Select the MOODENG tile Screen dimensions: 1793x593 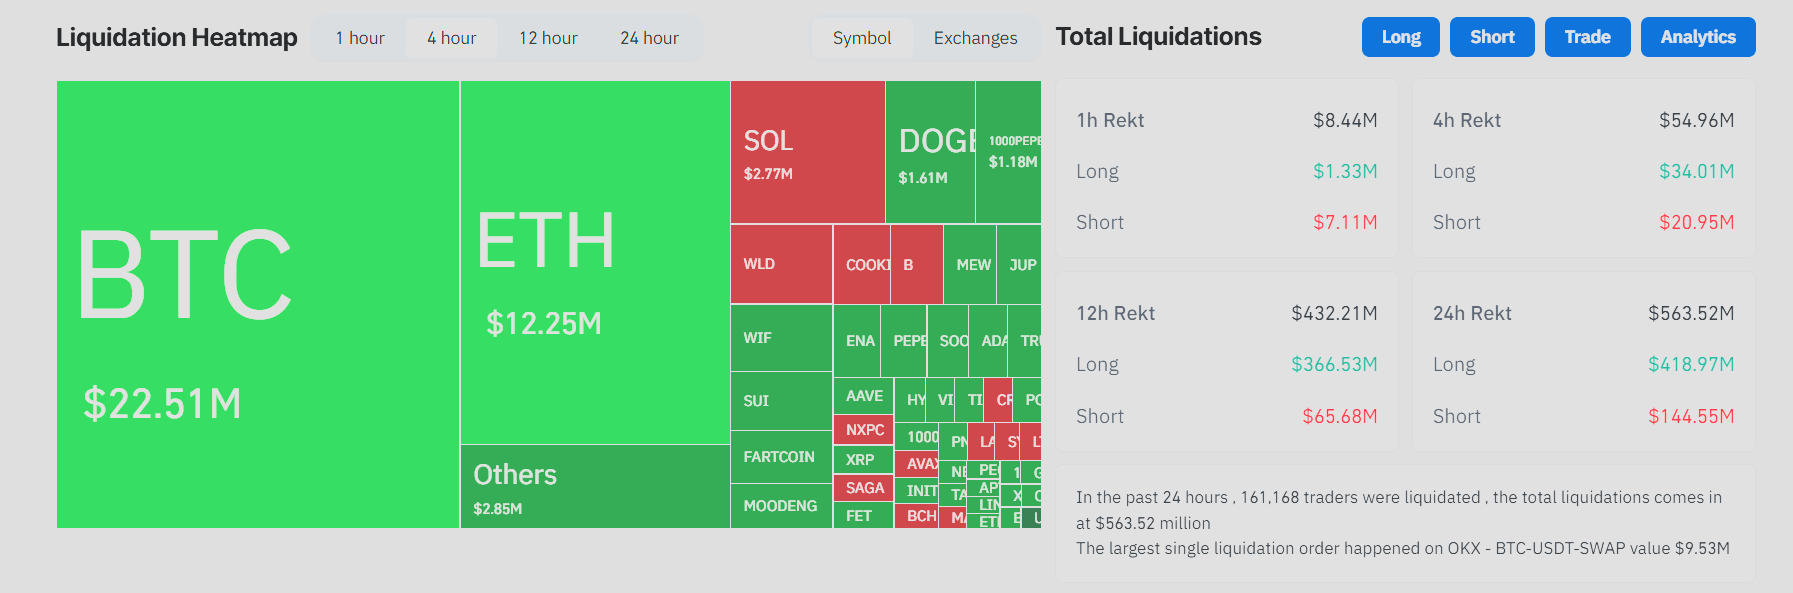coord(780,506)
